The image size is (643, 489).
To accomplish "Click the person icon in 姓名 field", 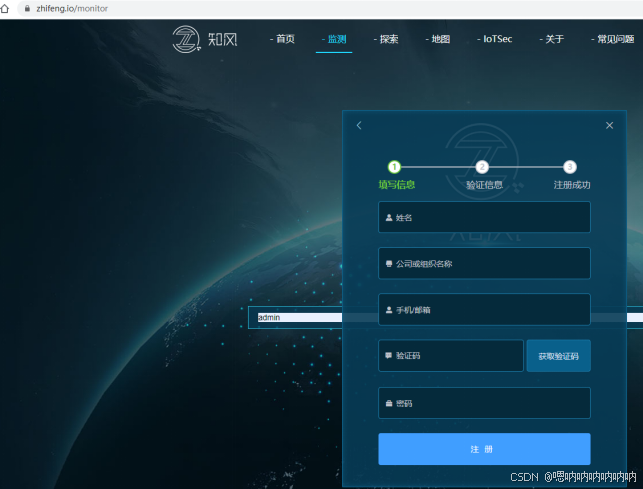I will [x=389, y=217].
